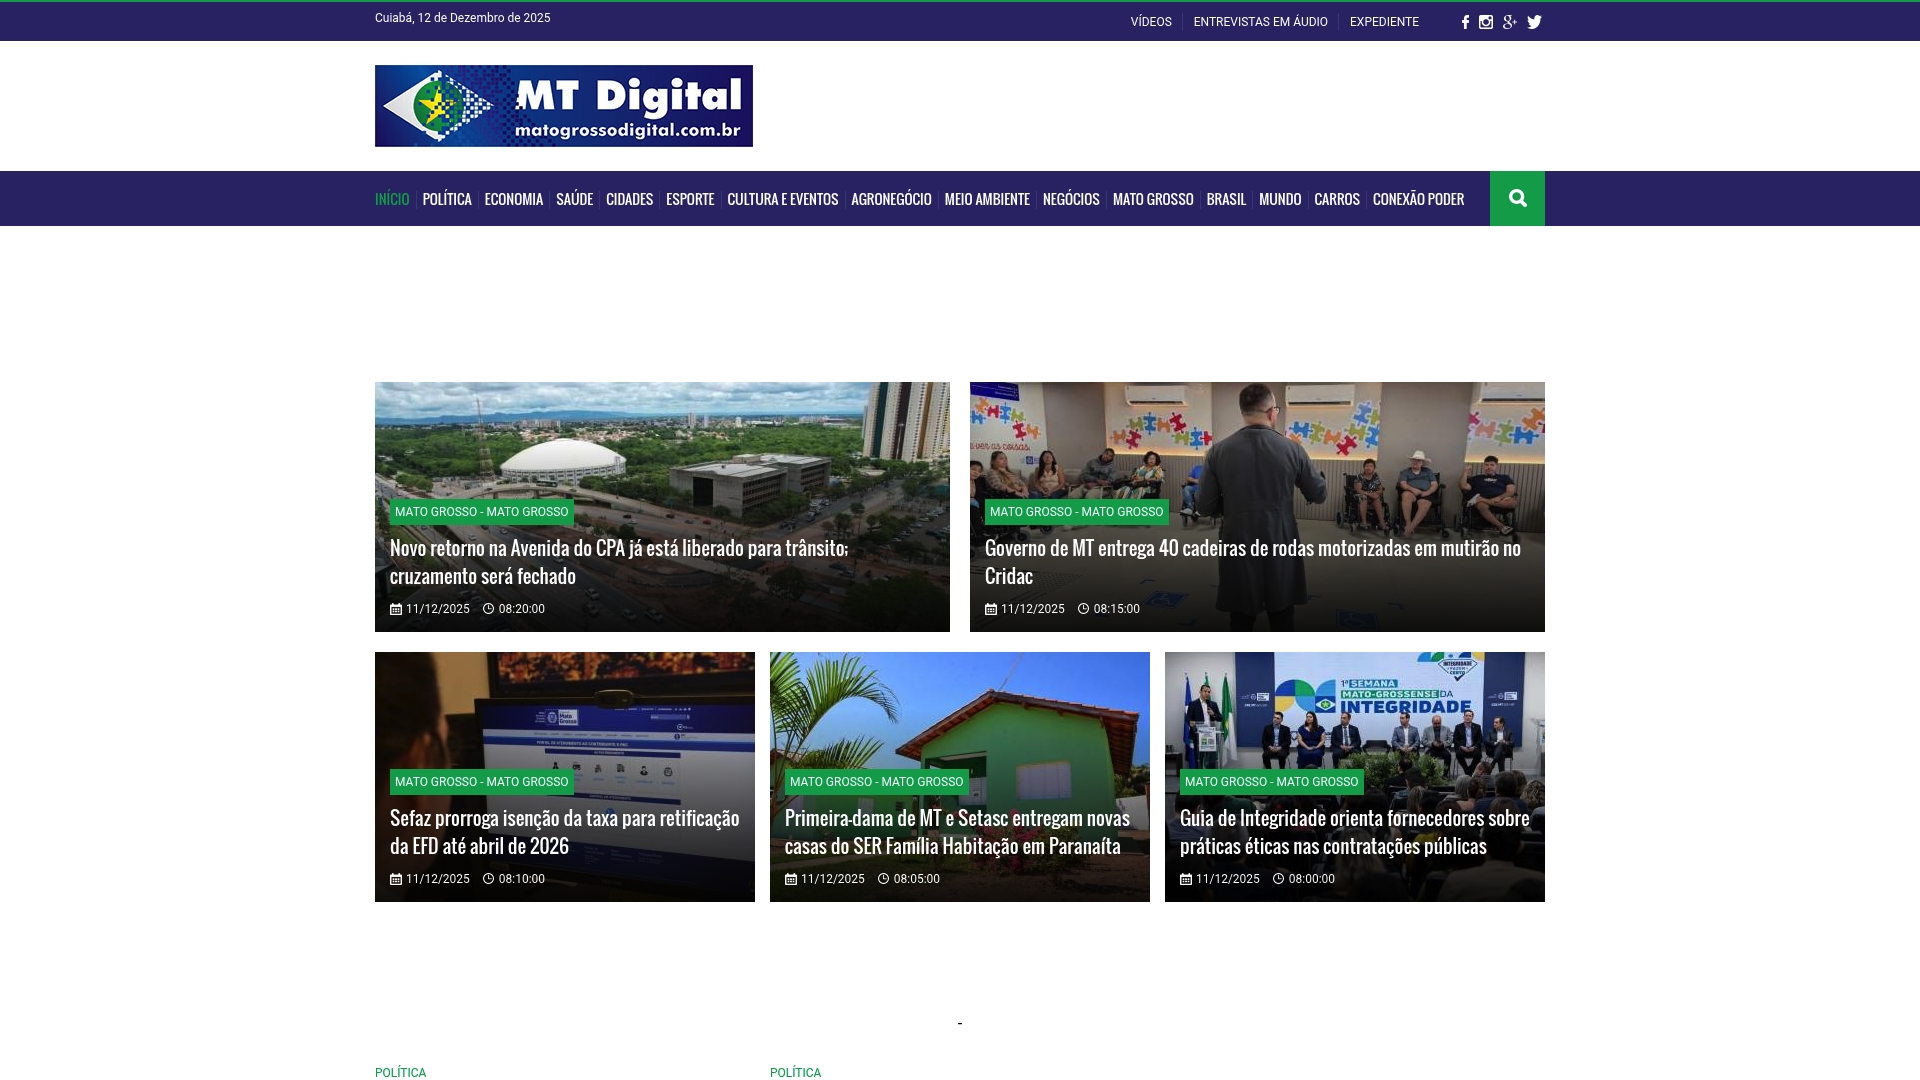
Task: Open the Instagram profile icon
Action: pyautogui.click(x=1487, y=21)
